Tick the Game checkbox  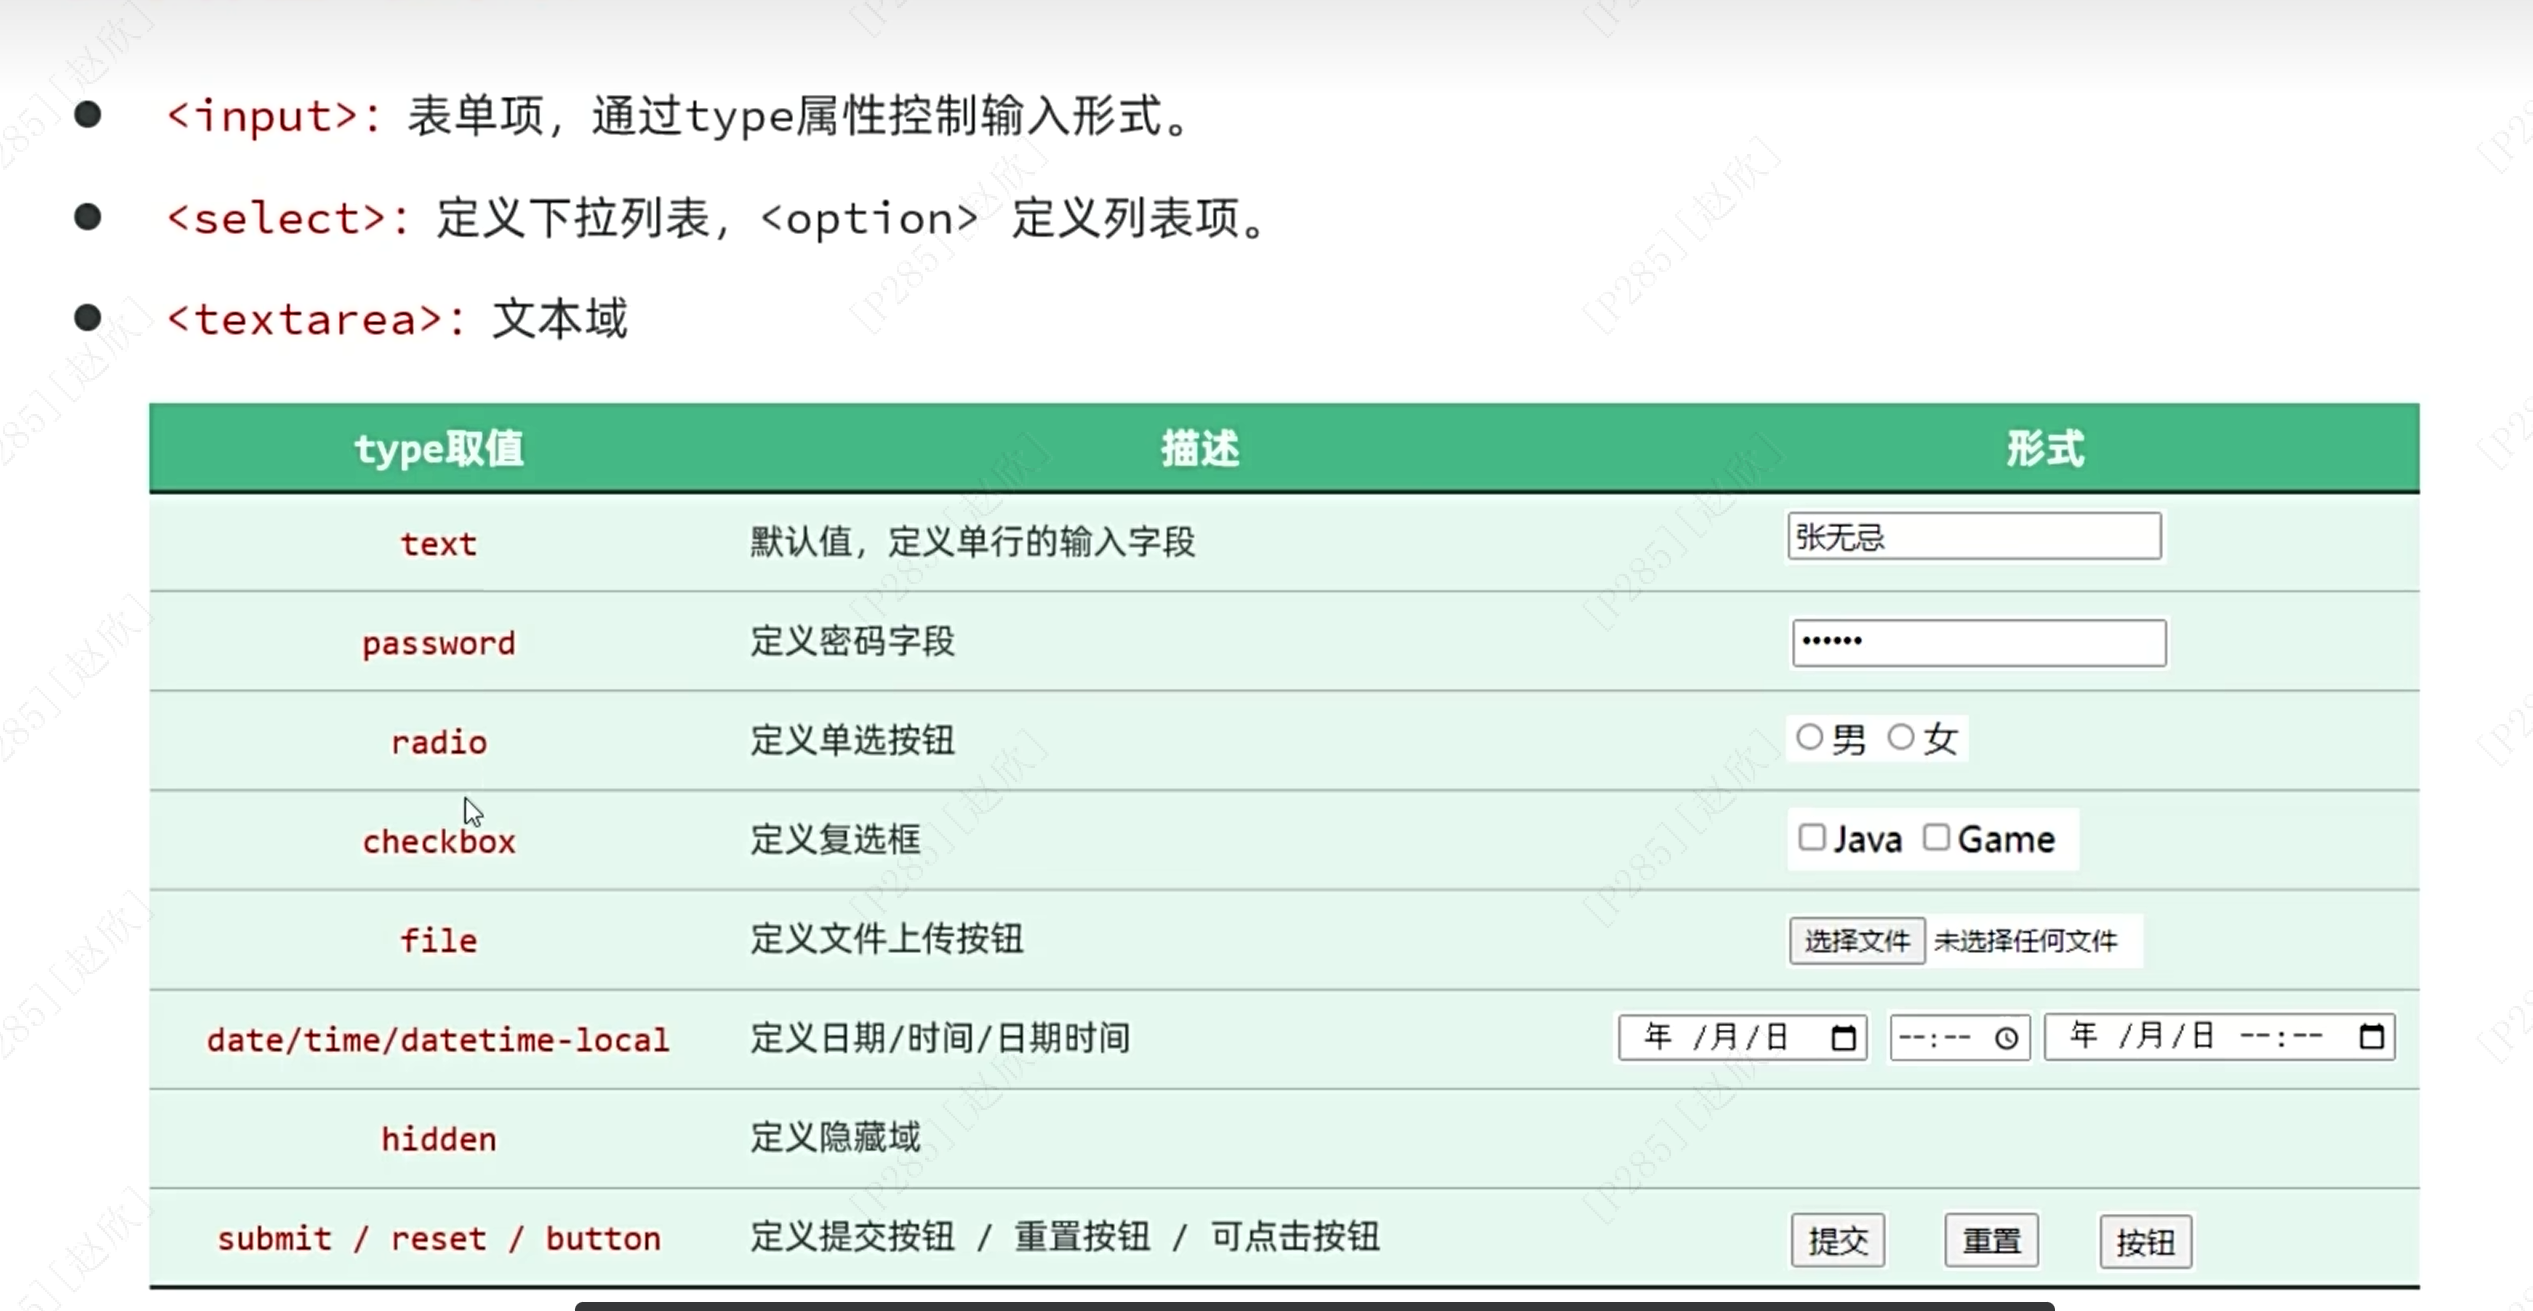tap(1936, 837)
